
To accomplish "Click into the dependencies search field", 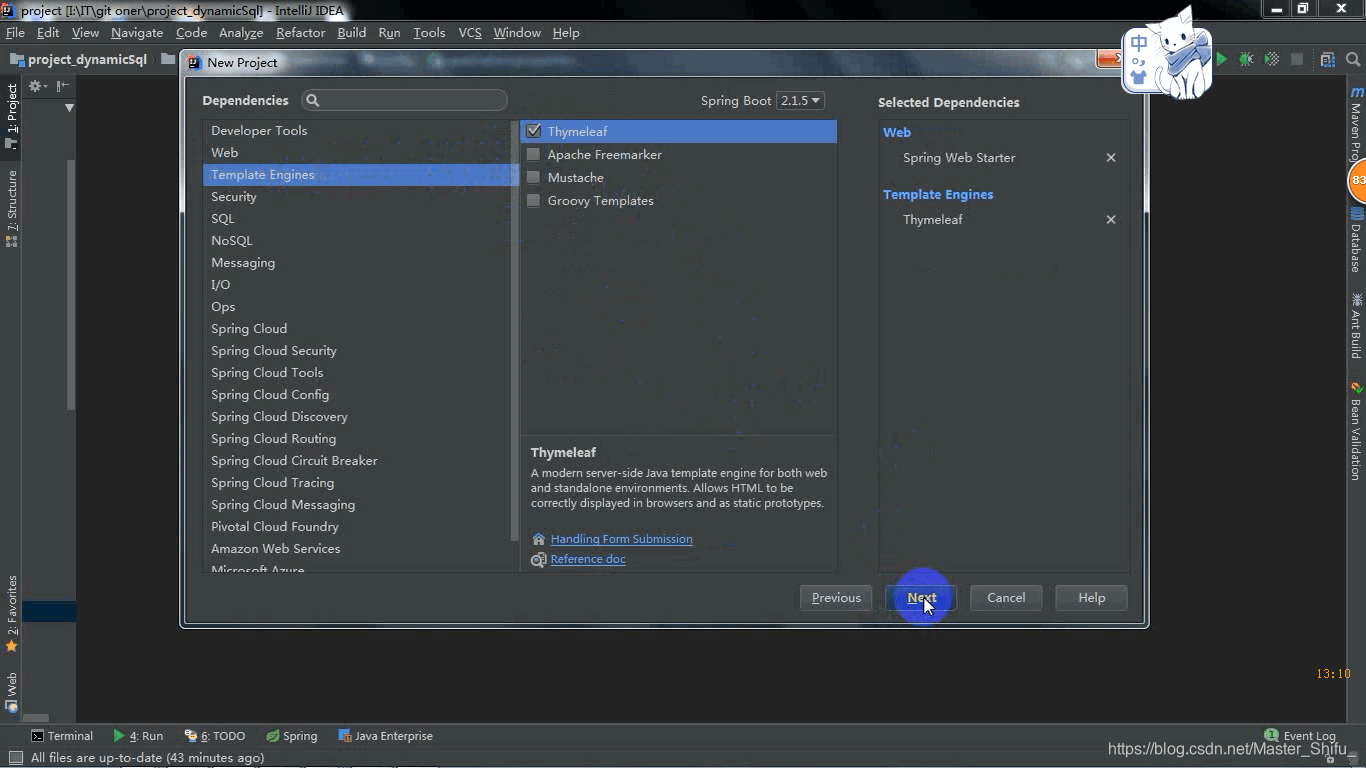I will click(x=404, y=100).
